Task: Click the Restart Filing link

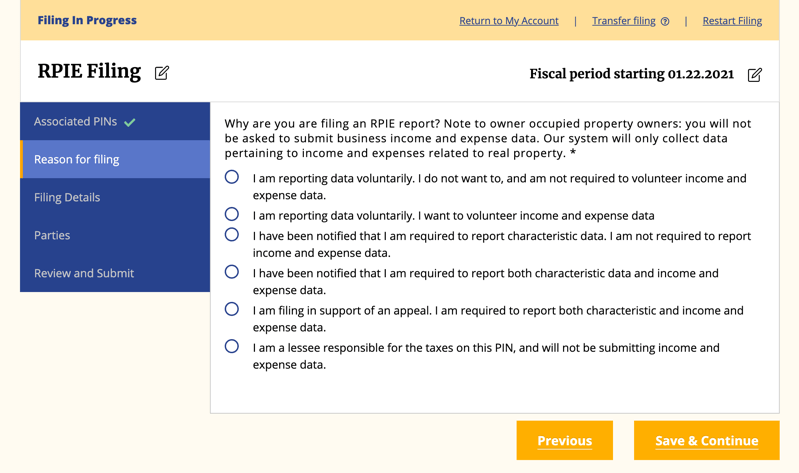Action: [x=732, y=21]
